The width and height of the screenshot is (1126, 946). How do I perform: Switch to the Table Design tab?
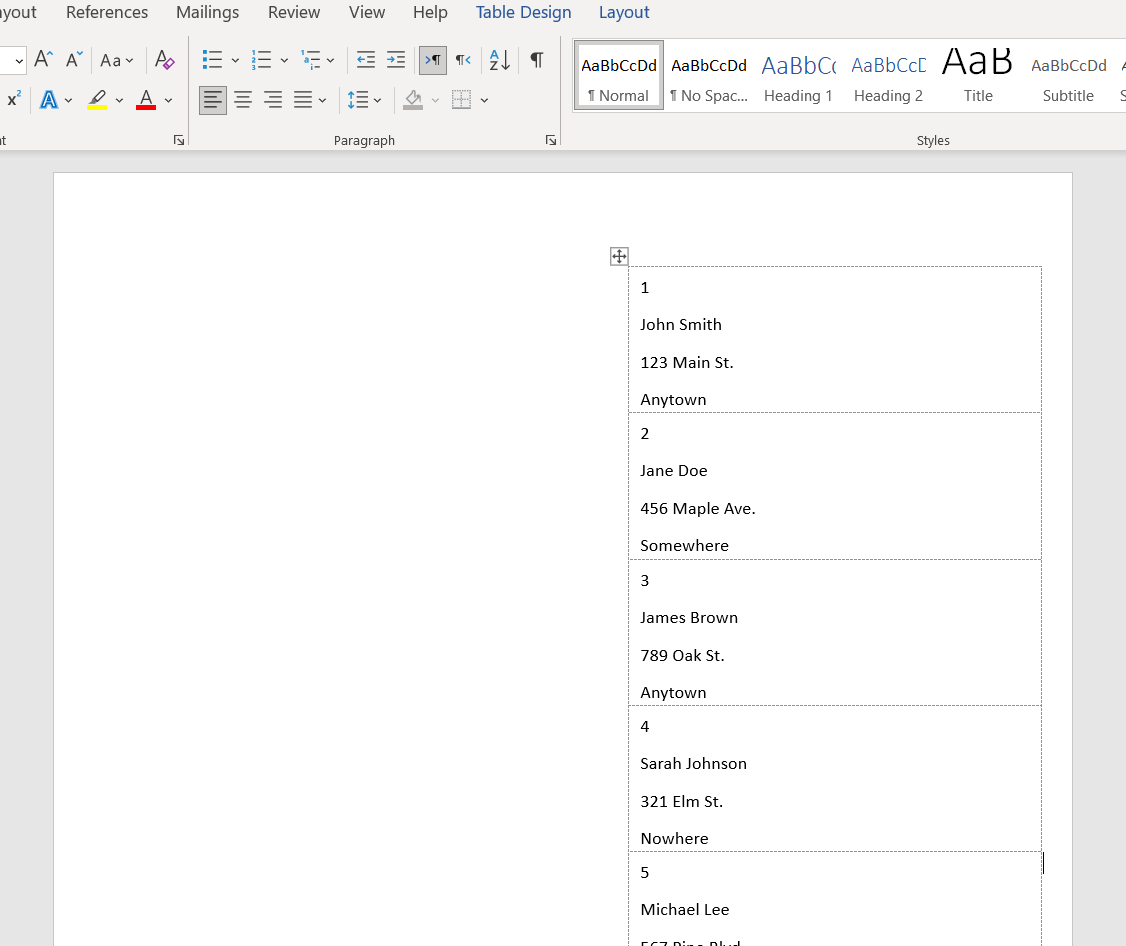(x=523, y=12)
